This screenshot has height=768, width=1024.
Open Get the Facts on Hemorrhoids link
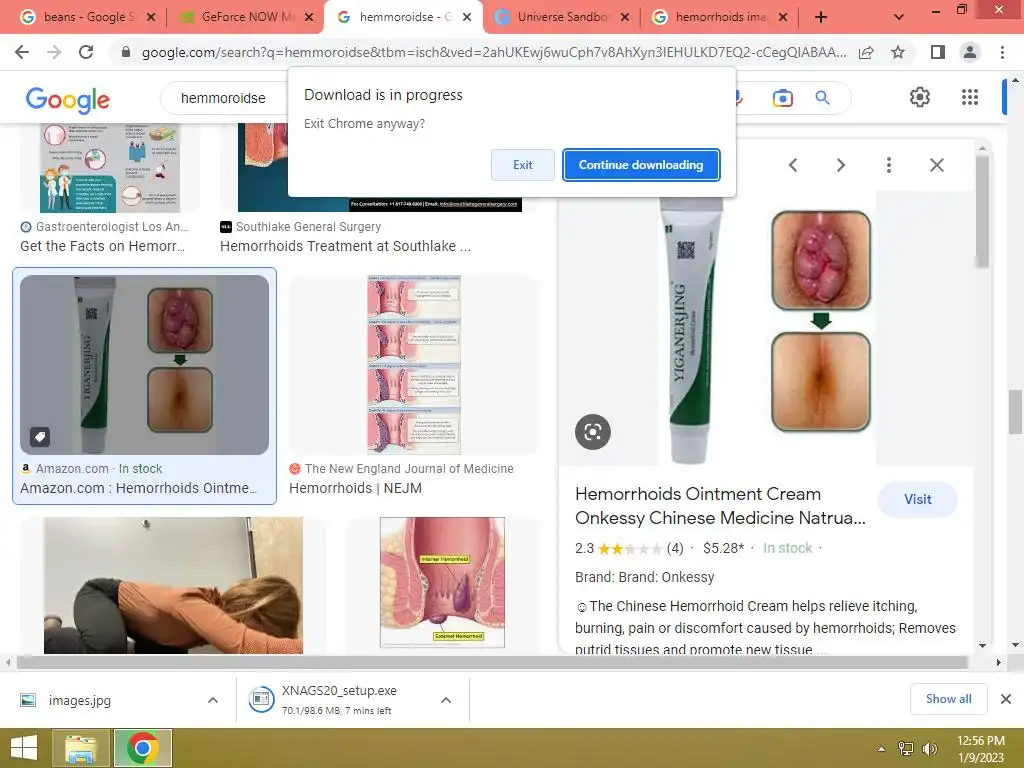click(103, 246)
